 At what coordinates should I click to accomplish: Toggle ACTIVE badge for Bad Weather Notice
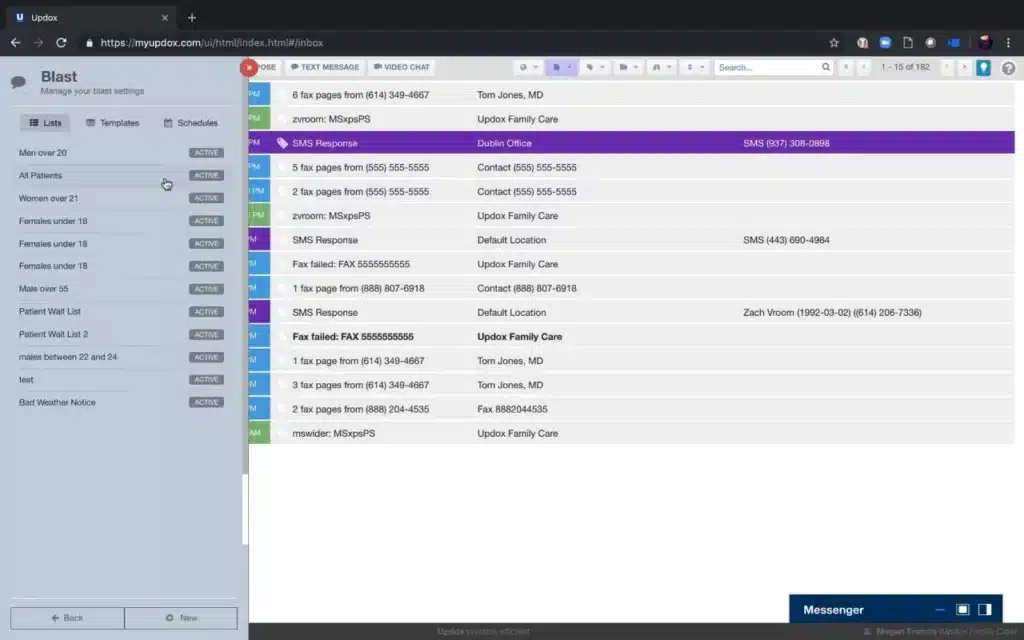click(x=206, y=402)
